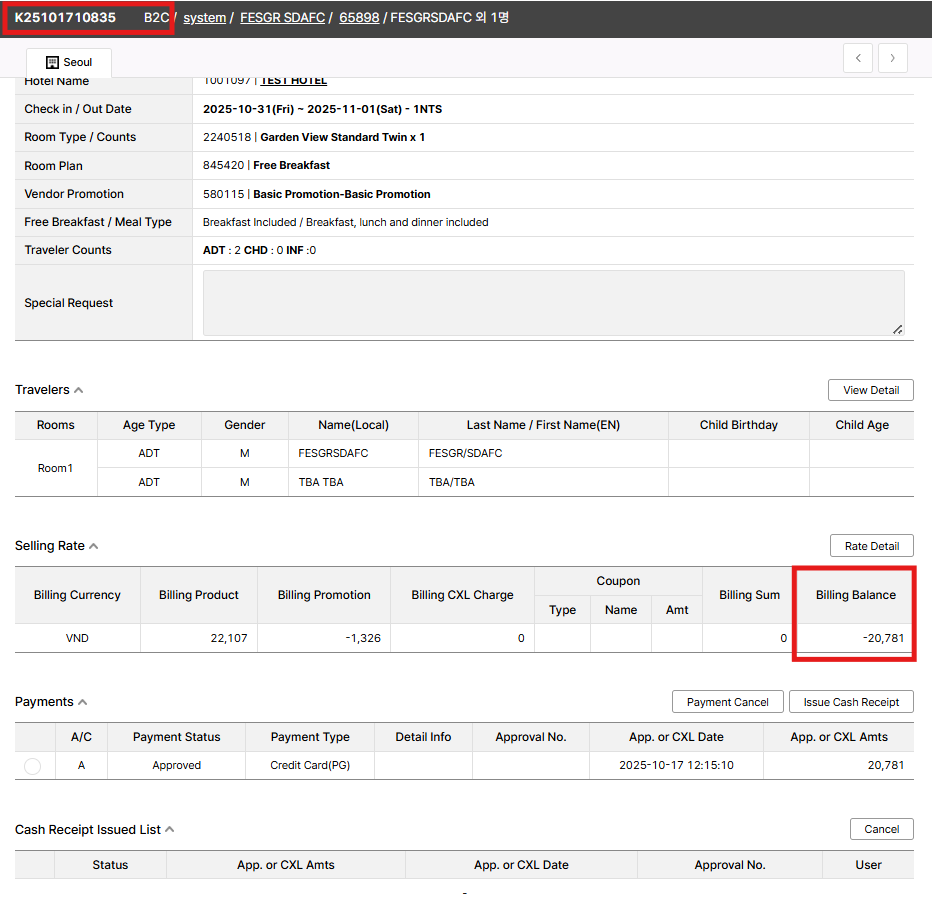Select the Seoul tab
The width and height of the screenshot is (932, 903).
pyautogui.click(x=69, y=62)
